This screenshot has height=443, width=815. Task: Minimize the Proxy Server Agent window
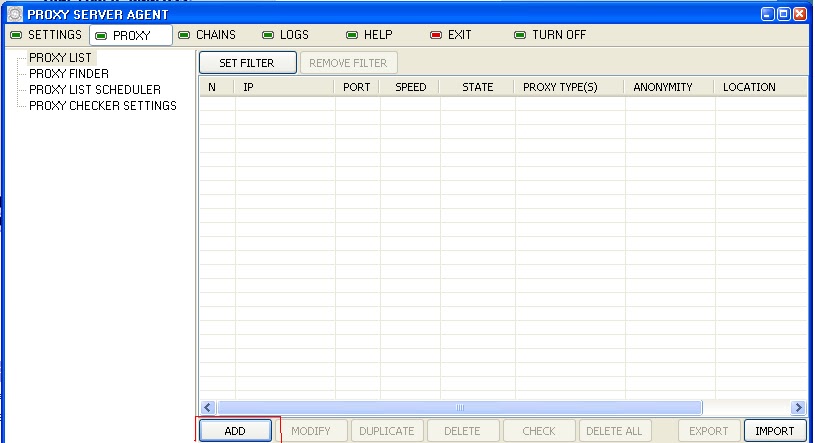[x=768, y=14]
